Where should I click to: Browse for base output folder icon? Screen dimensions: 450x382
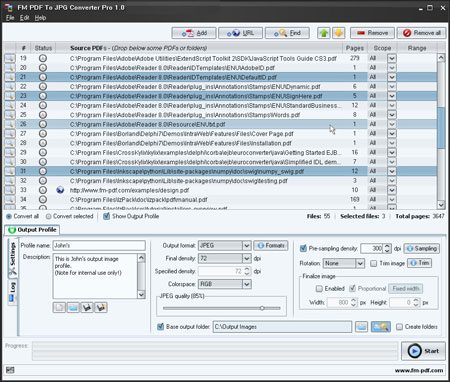pos(361,327)
